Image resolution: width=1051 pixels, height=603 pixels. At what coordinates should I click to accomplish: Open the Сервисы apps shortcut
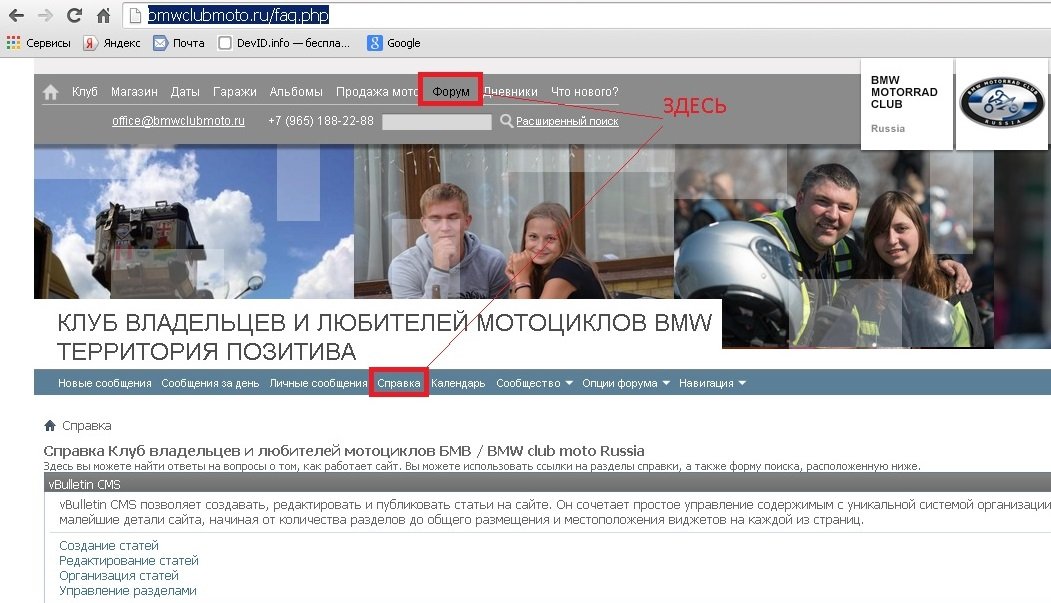click(39, 43)
